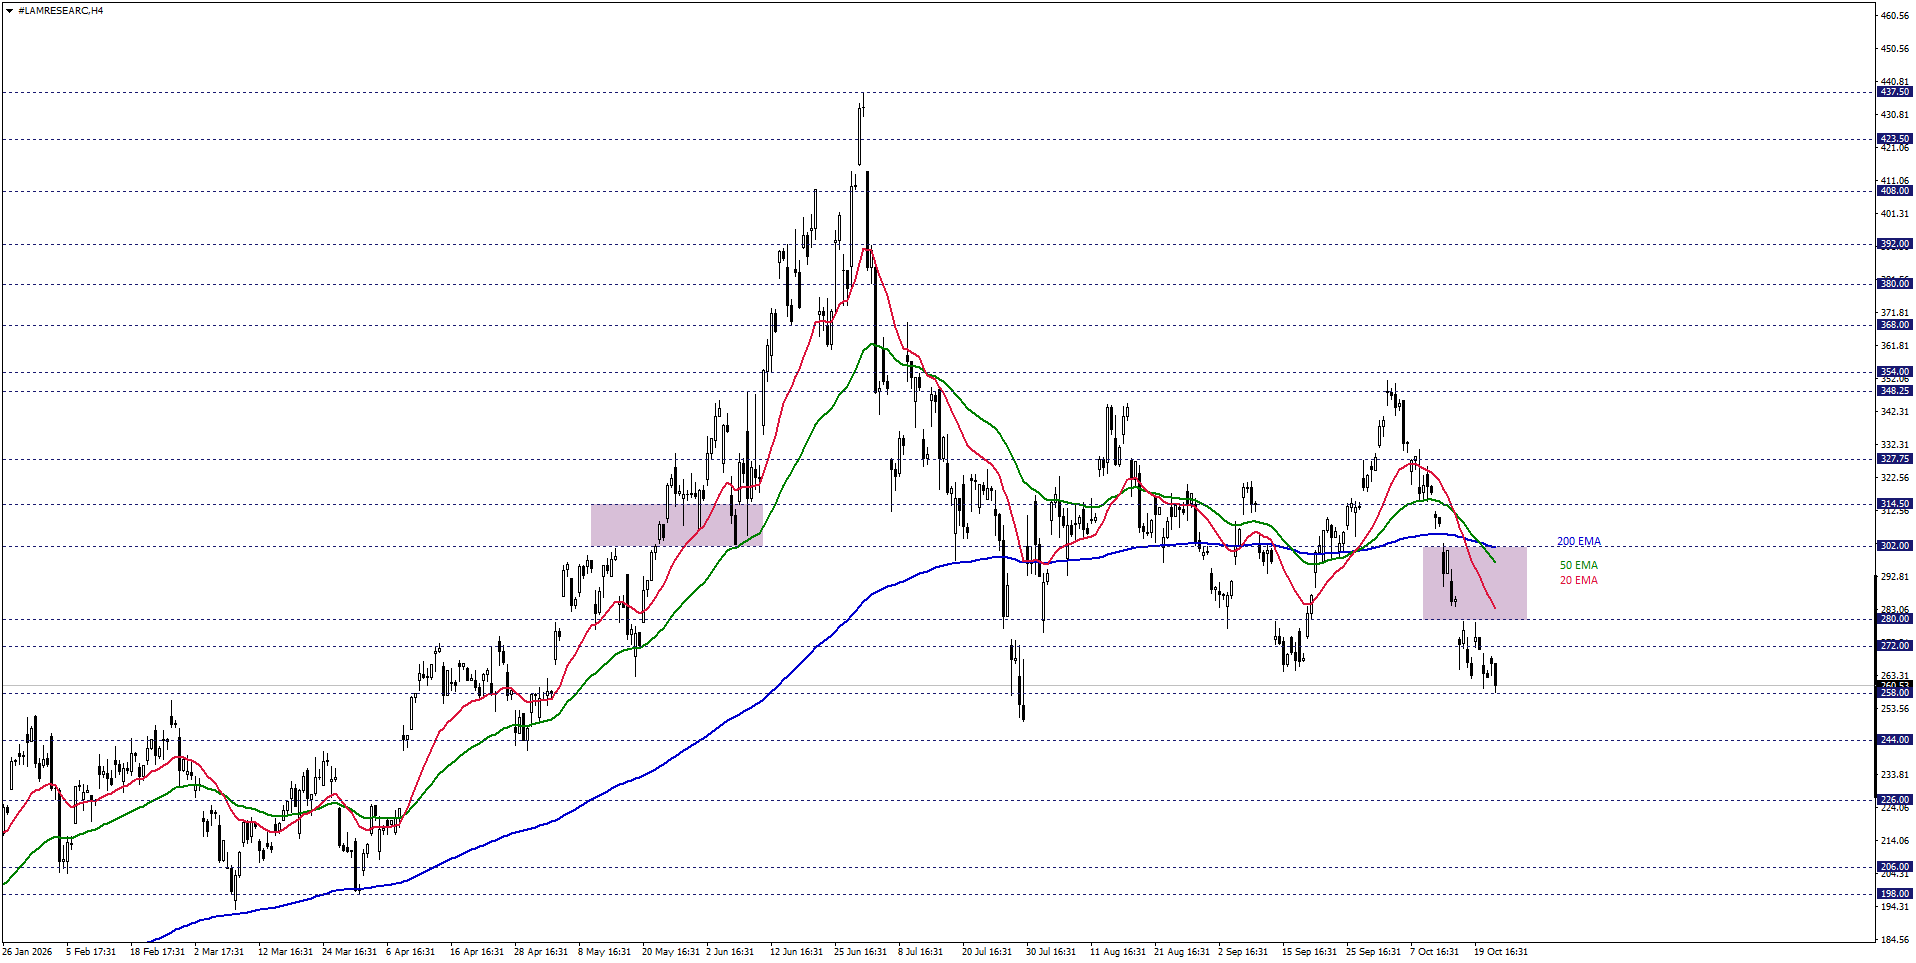Select the 200 EMA text label
This screenshot has height=963, width=1916.
1578,542
